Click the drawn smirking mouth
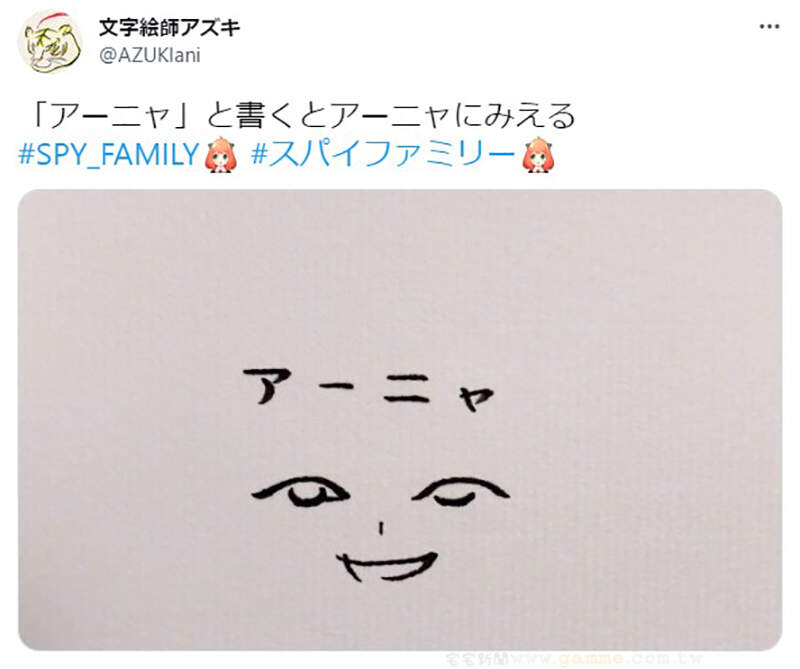Image resolution: width=800 pixels, height=669 pixels. (386, 566)
